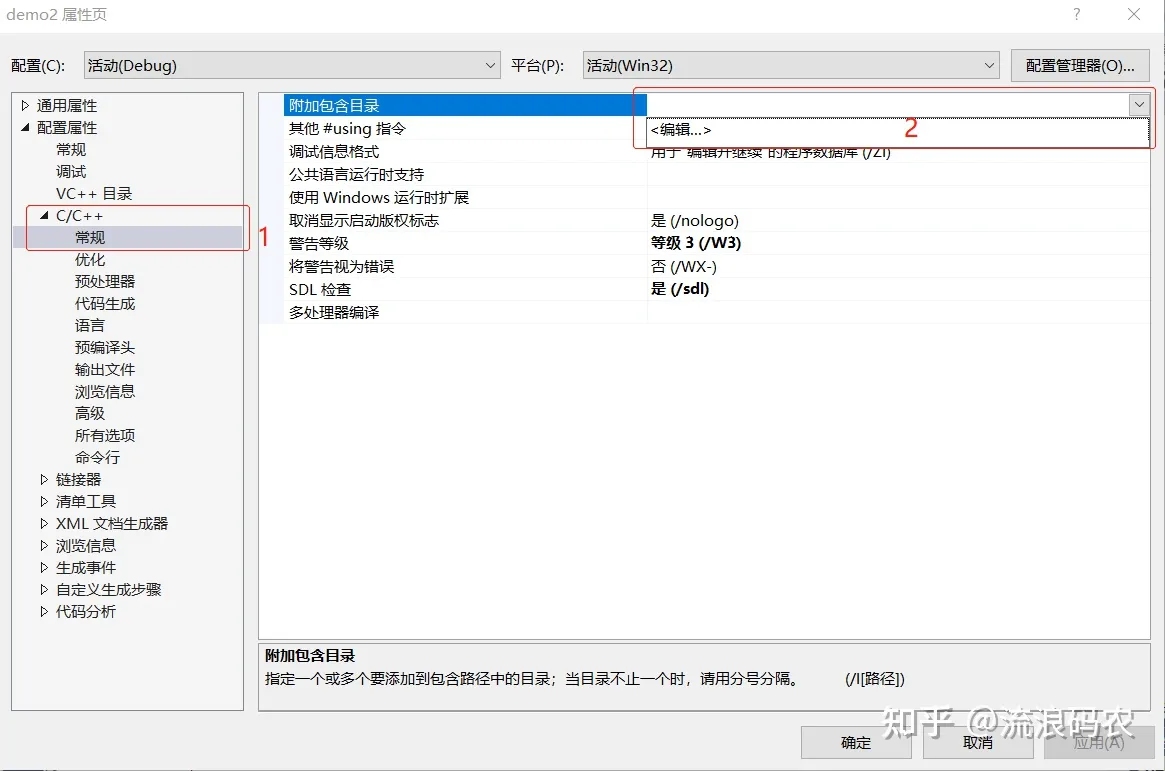Viewport: 1165px width, 771px height.
Task: Click the 配置管理器(O) button
Action: (x=1082, y=64)
